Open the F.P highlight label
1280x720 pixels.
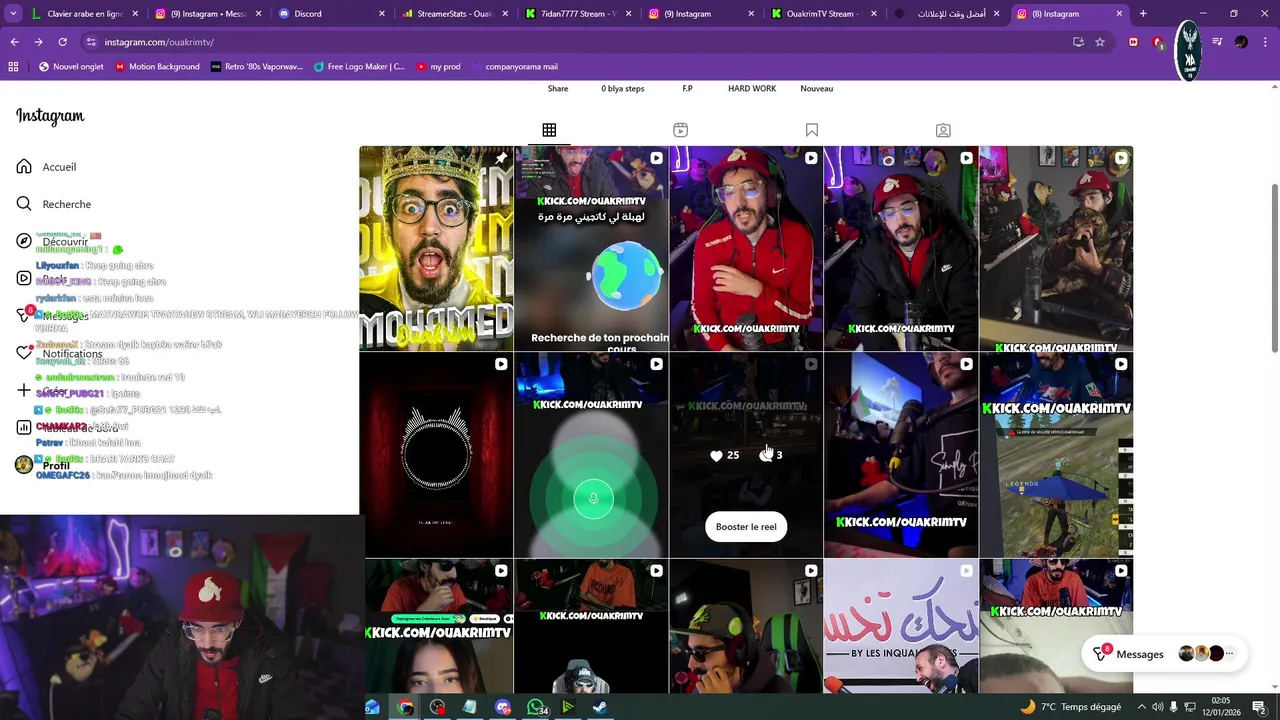pos(687,89)
